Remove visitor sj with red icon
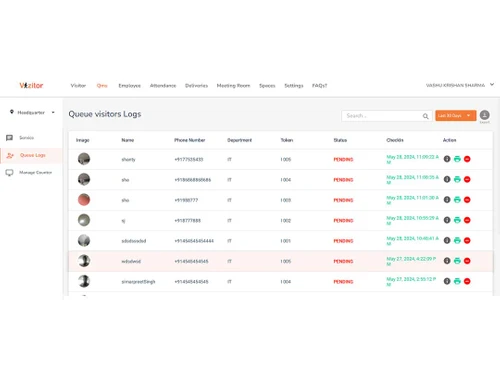This screenshot has width=500, height=375. pyautogui.click(x=467, y=220)
